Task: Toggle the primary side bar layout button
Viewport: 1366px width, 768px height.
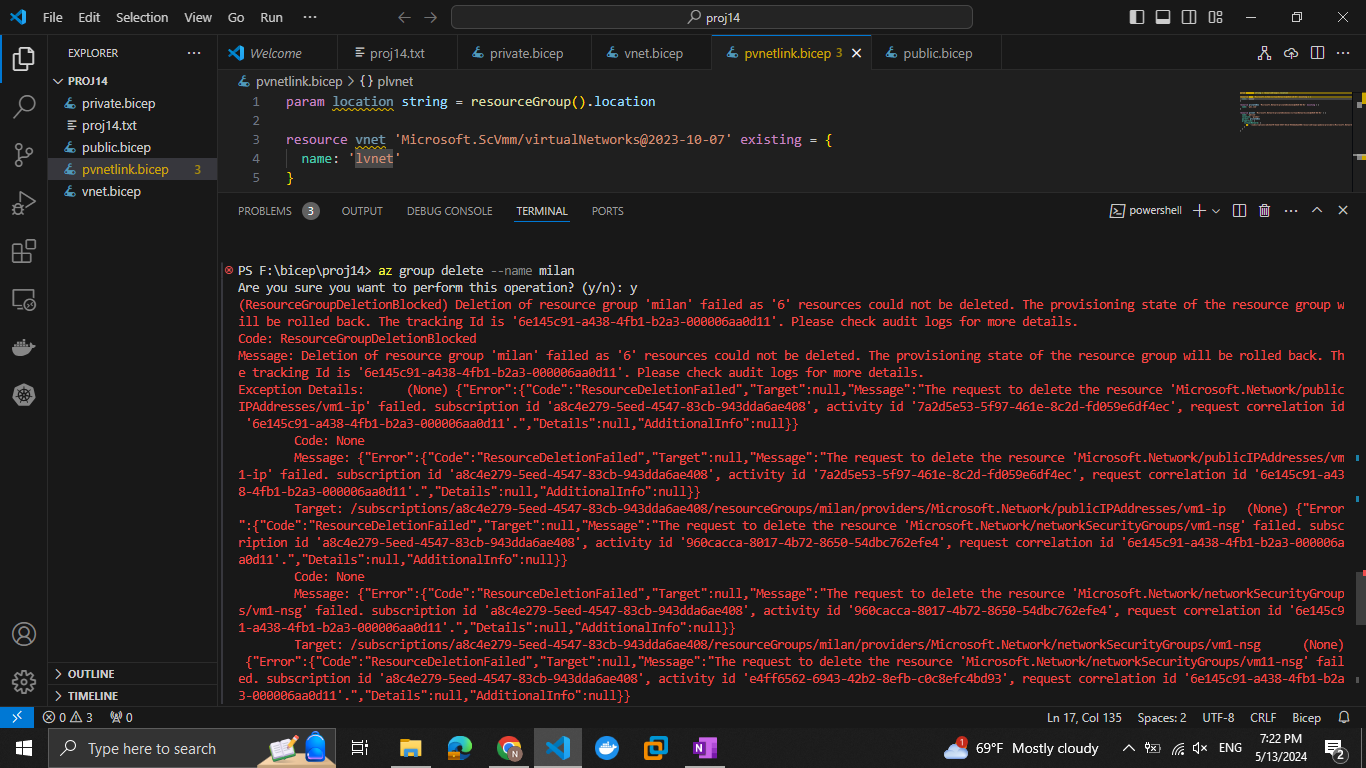Action: coord(1137,17)
